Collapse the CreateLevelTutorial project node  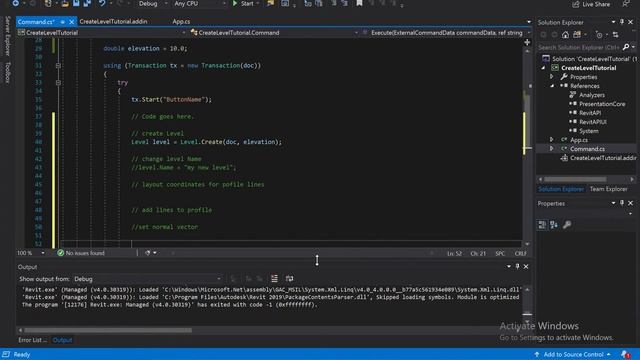[543, 68]
